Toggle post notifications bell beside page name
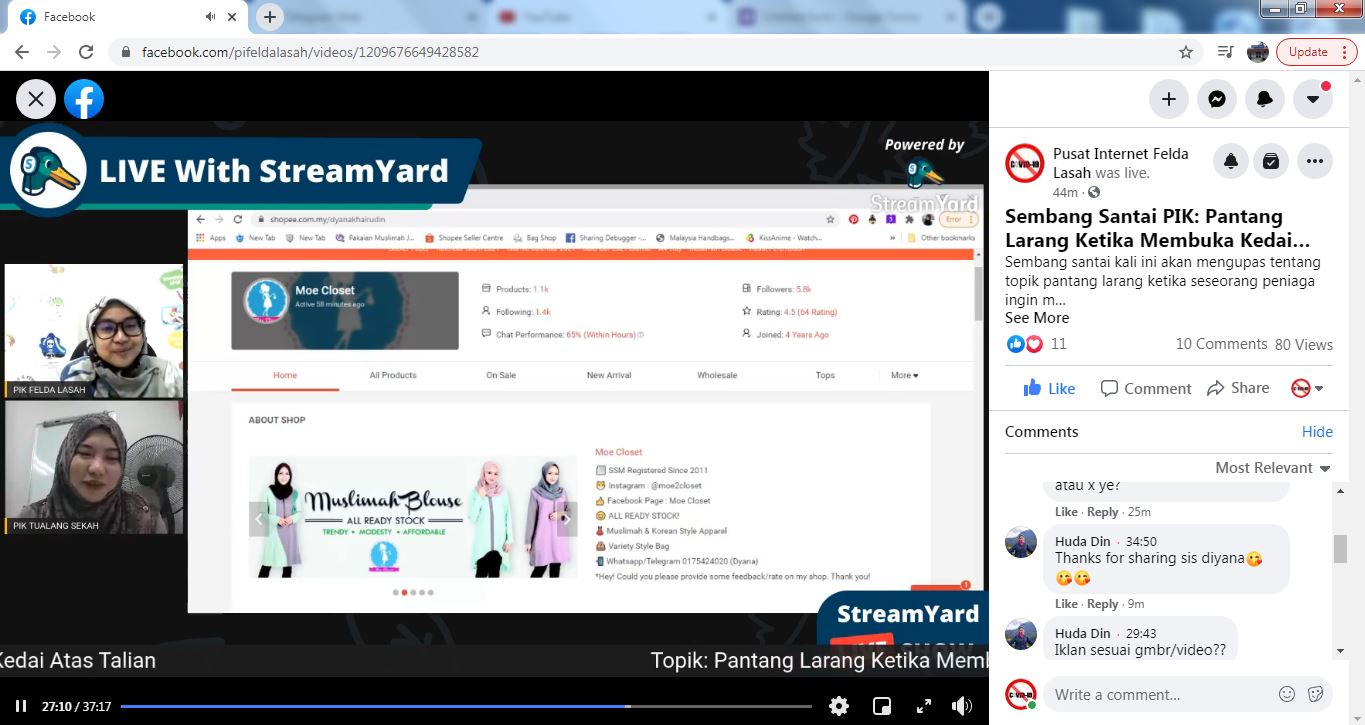 pyautogui.click(x=1231, y=161)
